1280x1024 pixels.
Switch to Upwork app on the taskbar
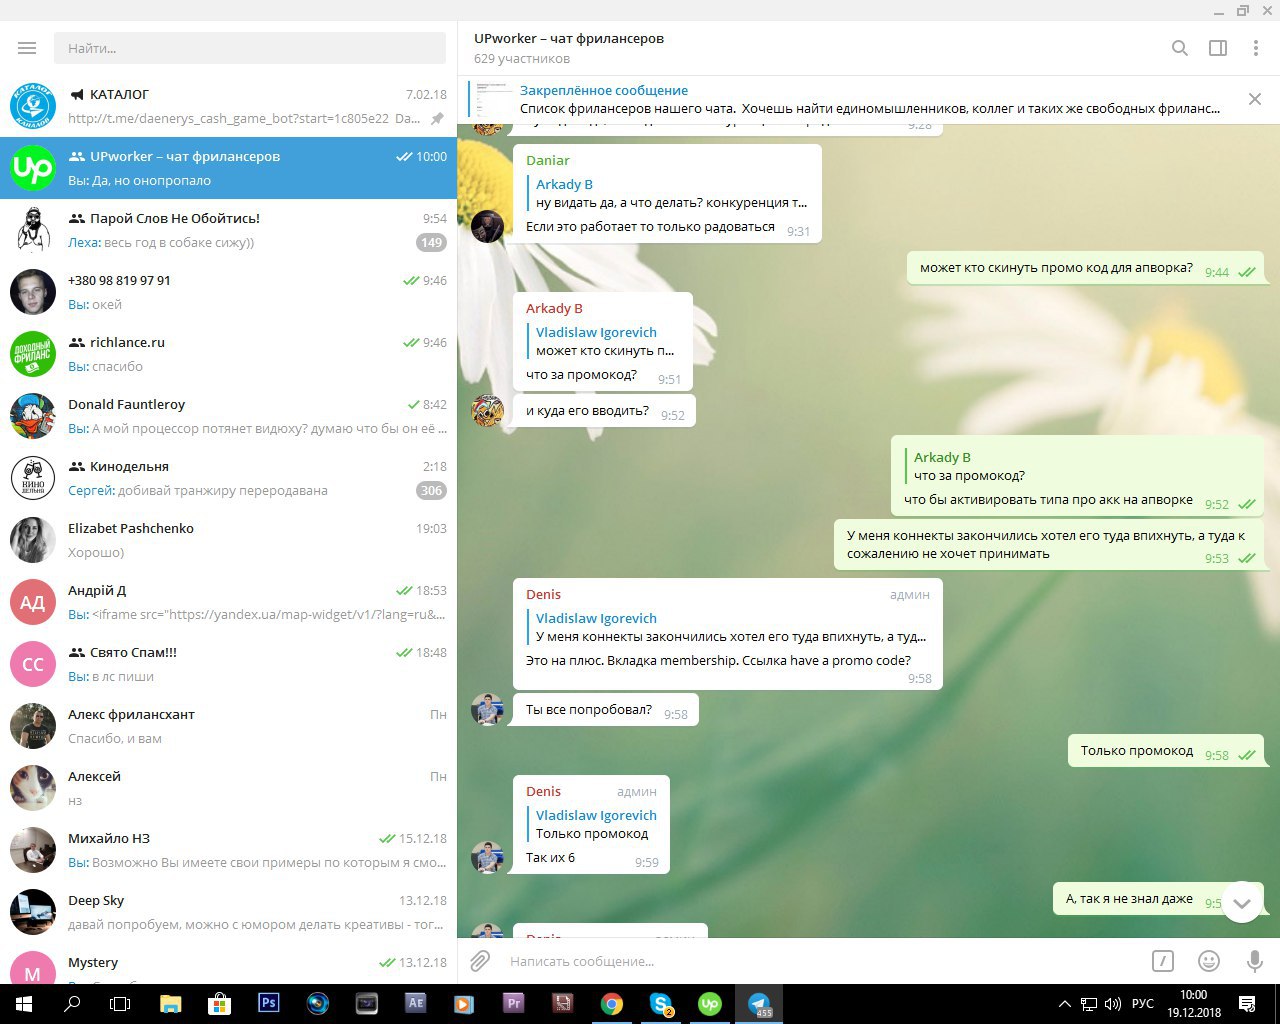(710, 1004)
